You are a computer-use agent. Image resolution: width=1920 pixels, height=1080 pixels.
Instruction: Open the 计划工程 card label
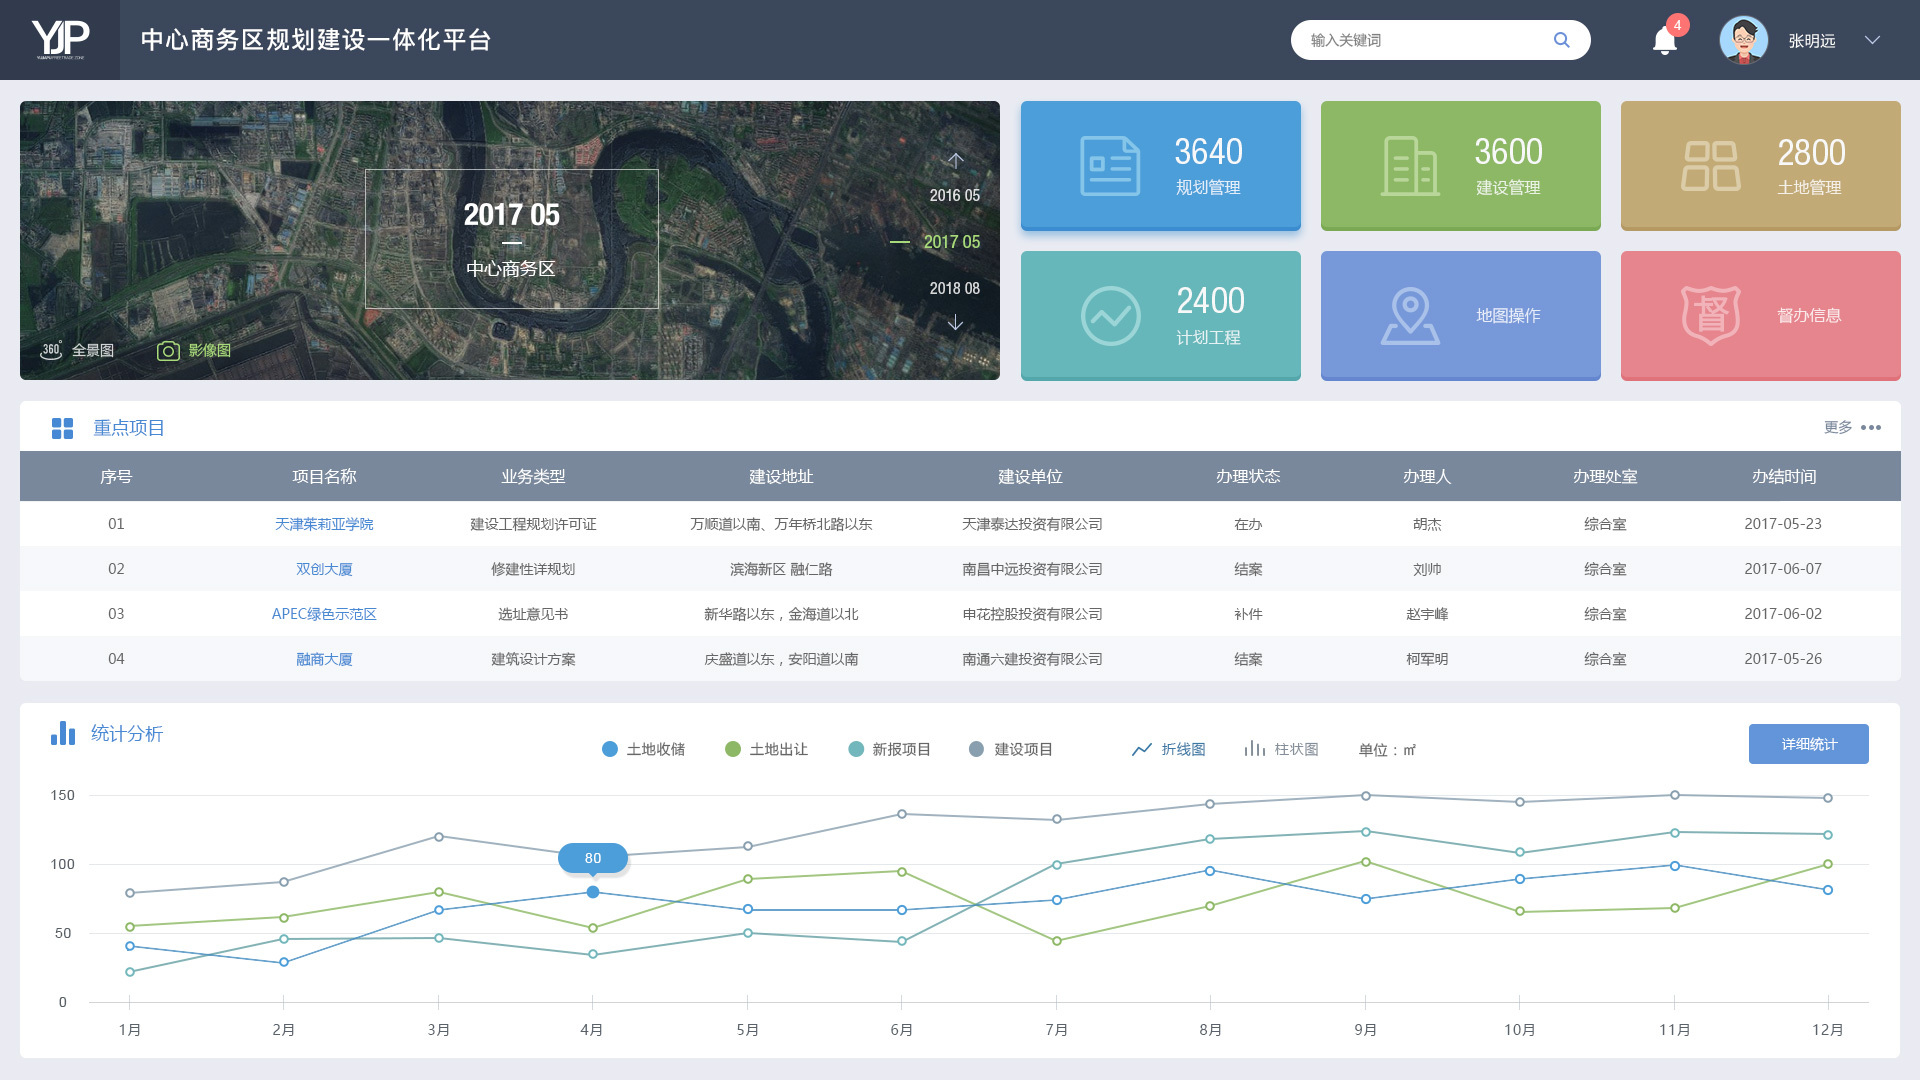pos(1208,338)
